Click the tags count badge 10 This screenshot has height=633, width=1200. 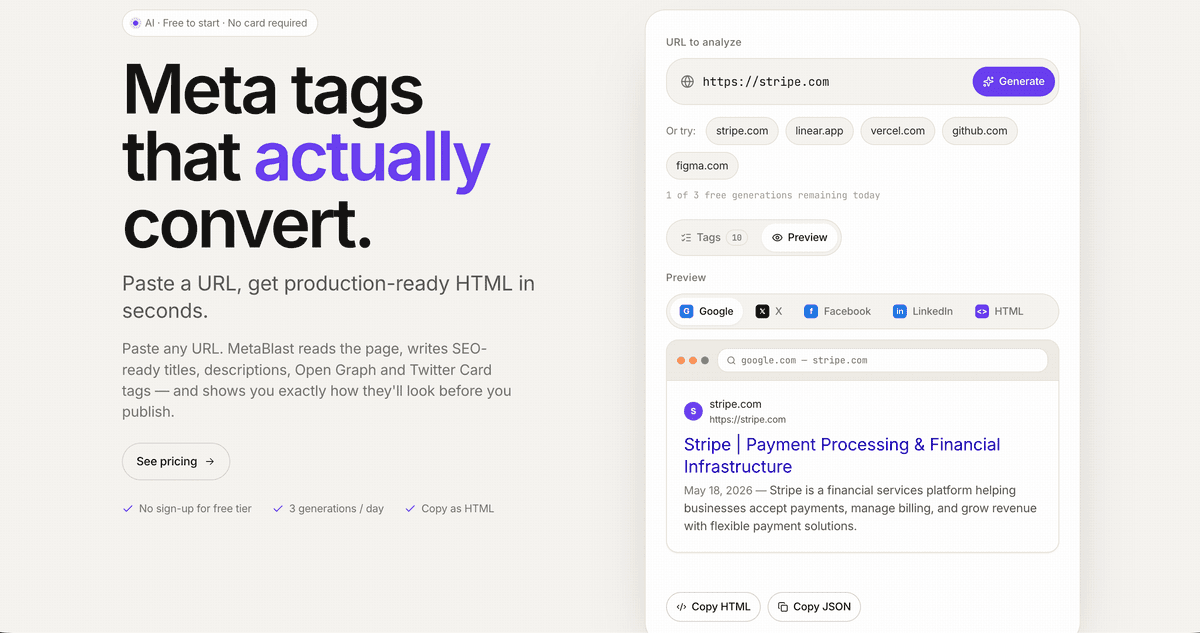pyautogui.click(x=737, y=238)
